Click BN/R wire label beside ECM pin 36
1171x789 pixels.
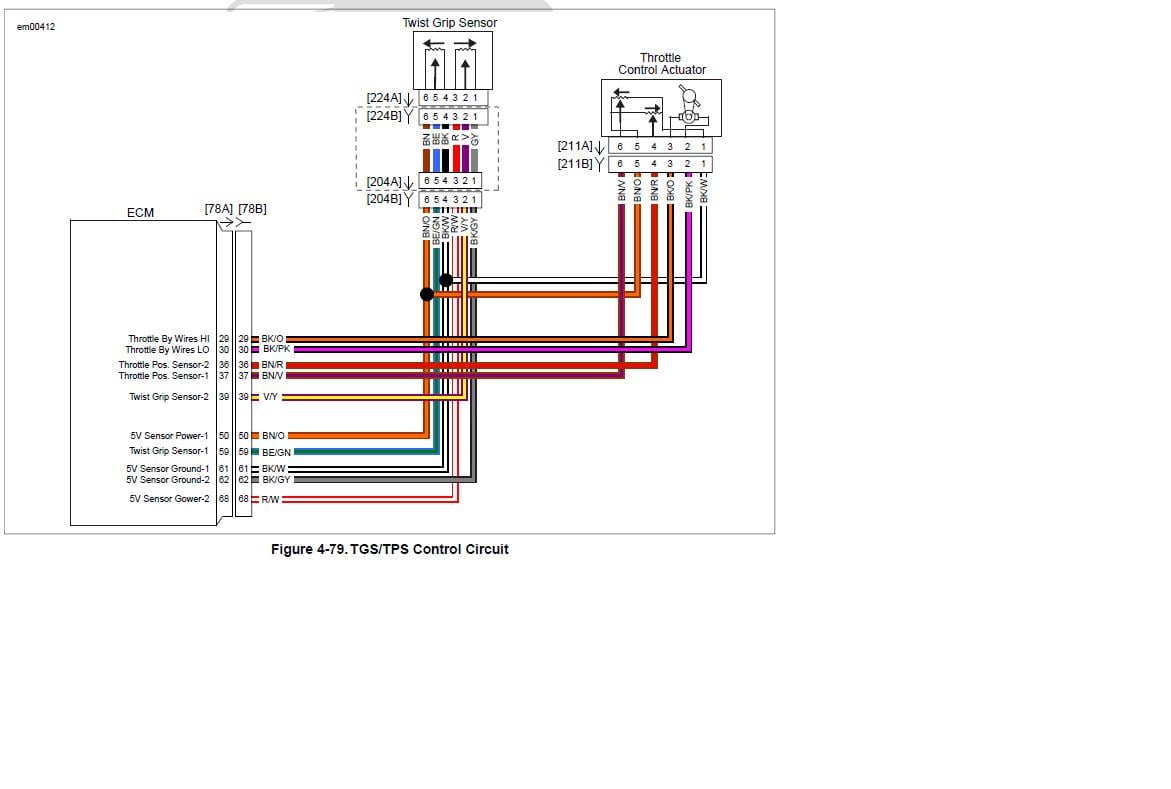[x=273, y=365]
